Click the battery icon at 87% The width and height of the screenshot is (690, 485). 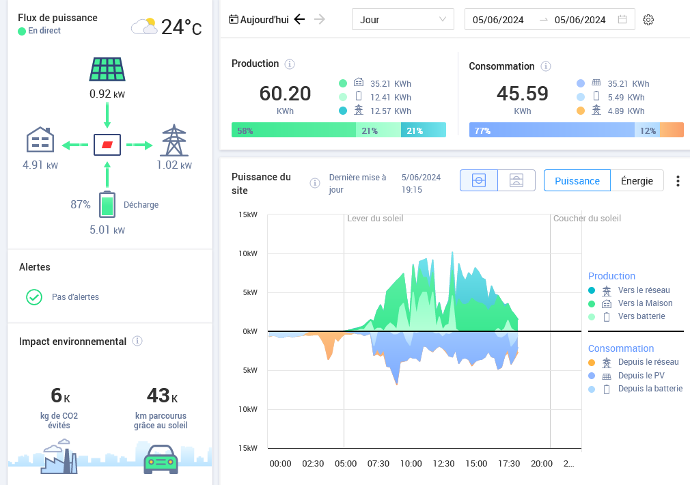tap(107, 204)
